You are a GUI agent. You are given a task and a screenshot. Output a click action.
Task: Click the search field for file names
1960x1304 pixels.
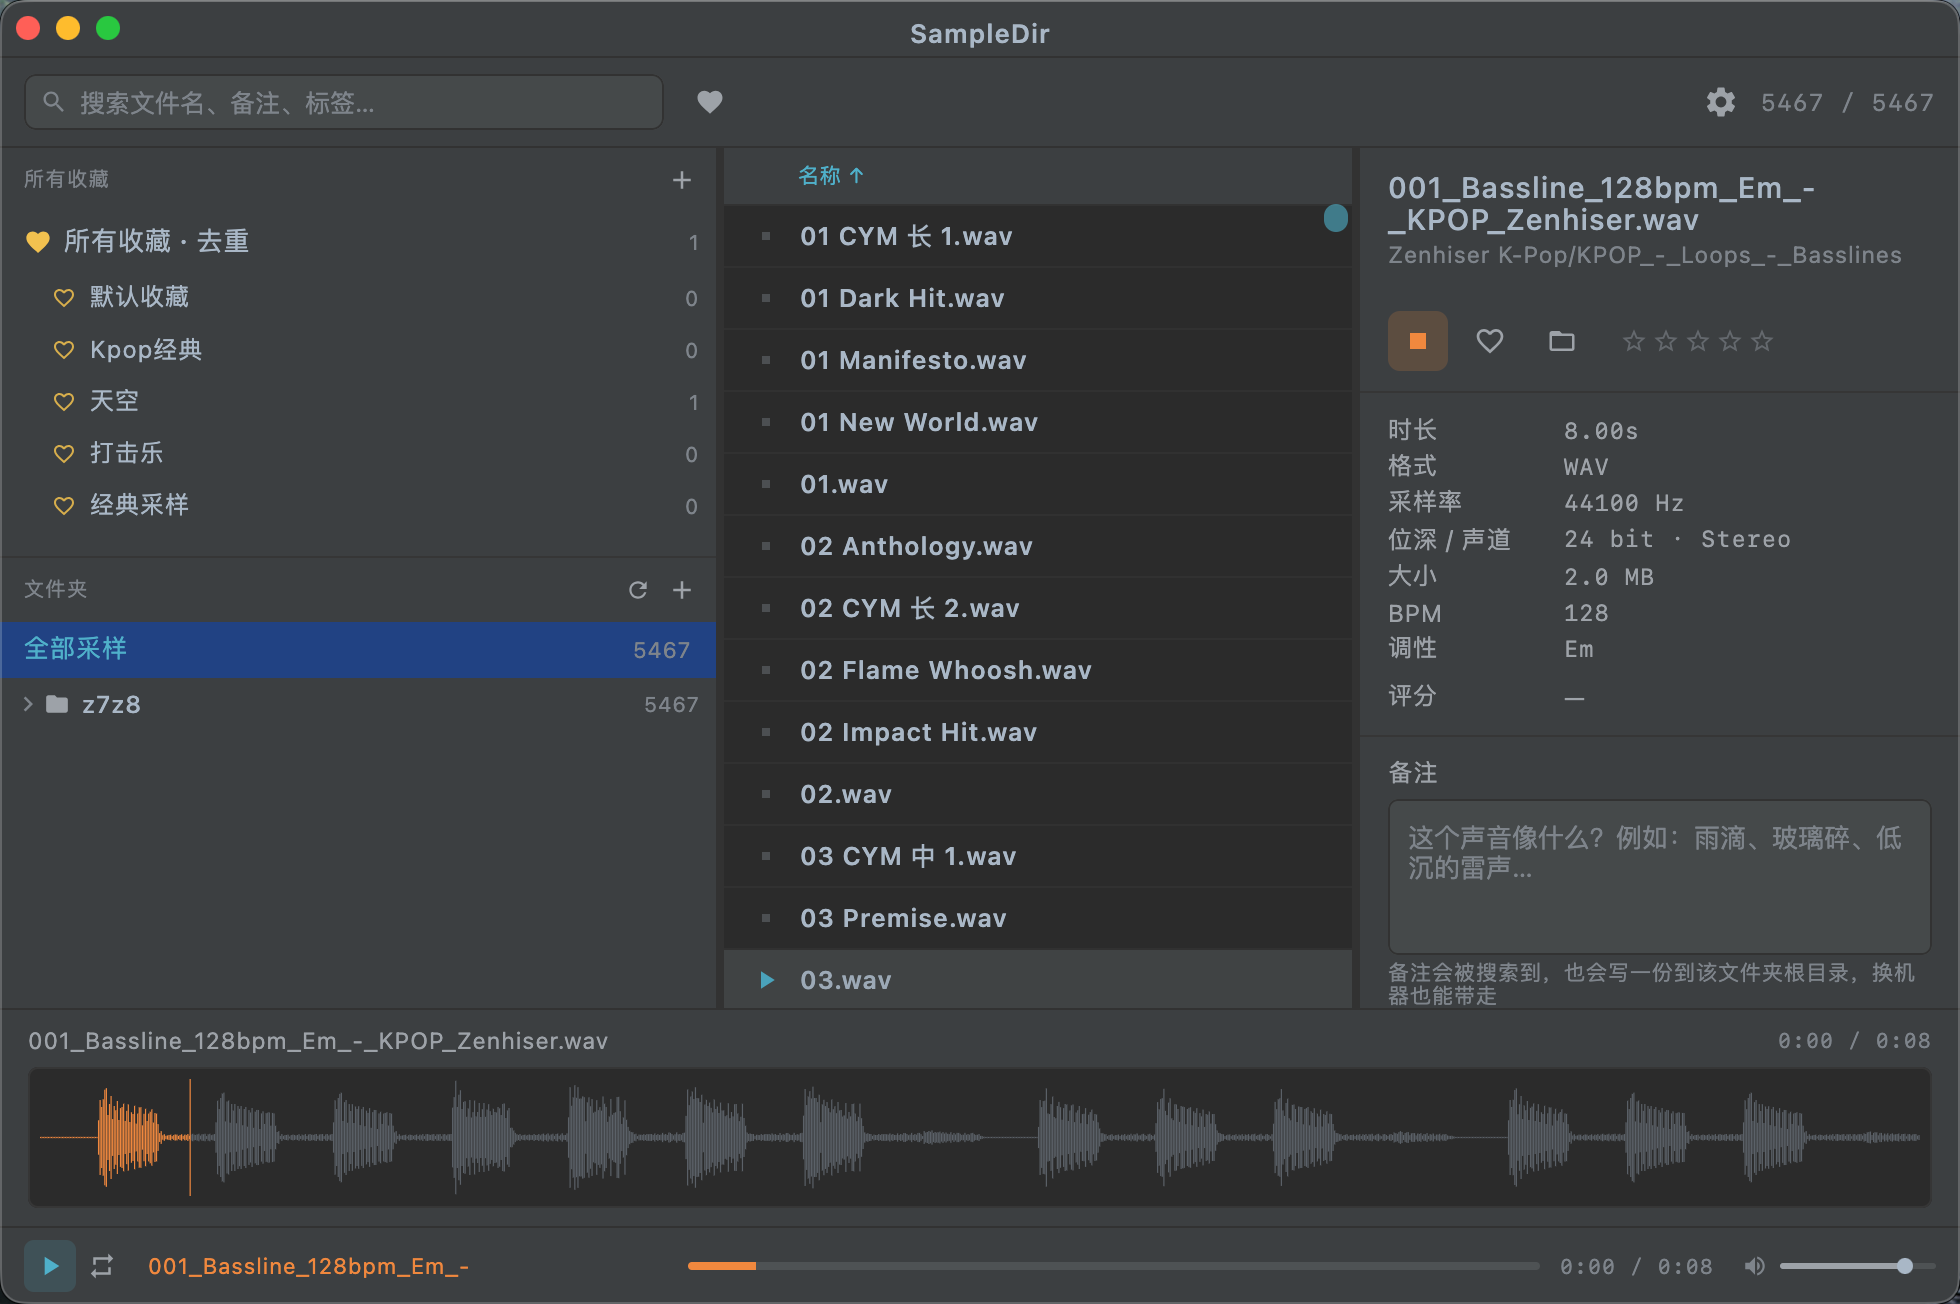[343, 102]
